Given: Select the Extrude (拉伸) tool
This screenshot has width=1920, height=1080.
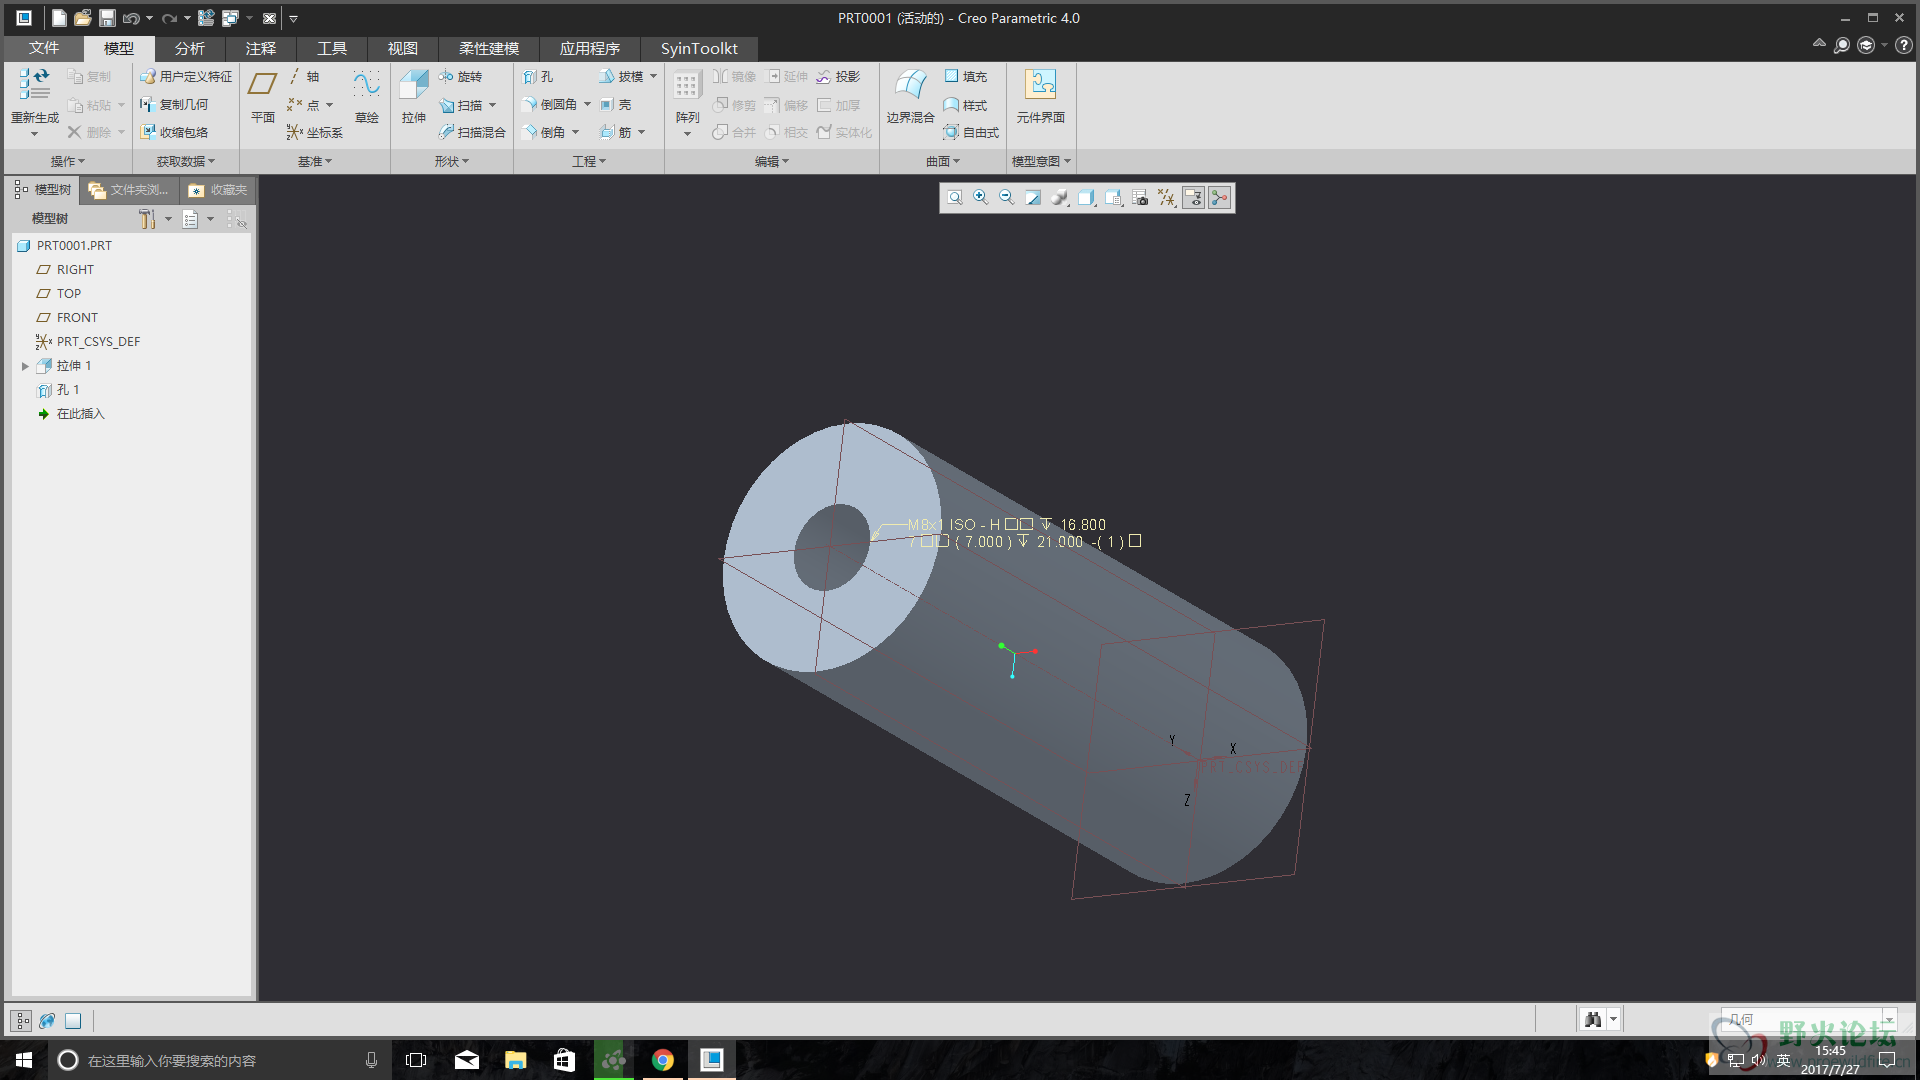Looking at the screenshot, I should click(414, 97).
